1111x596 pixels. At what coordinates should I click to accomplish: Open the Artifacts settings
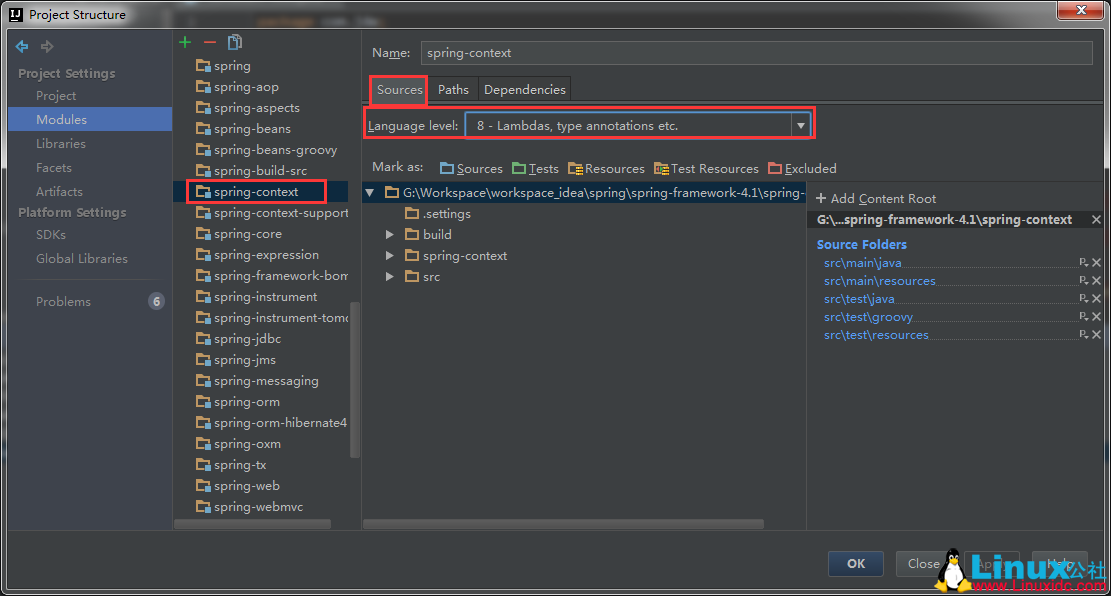tap(60, 192)
